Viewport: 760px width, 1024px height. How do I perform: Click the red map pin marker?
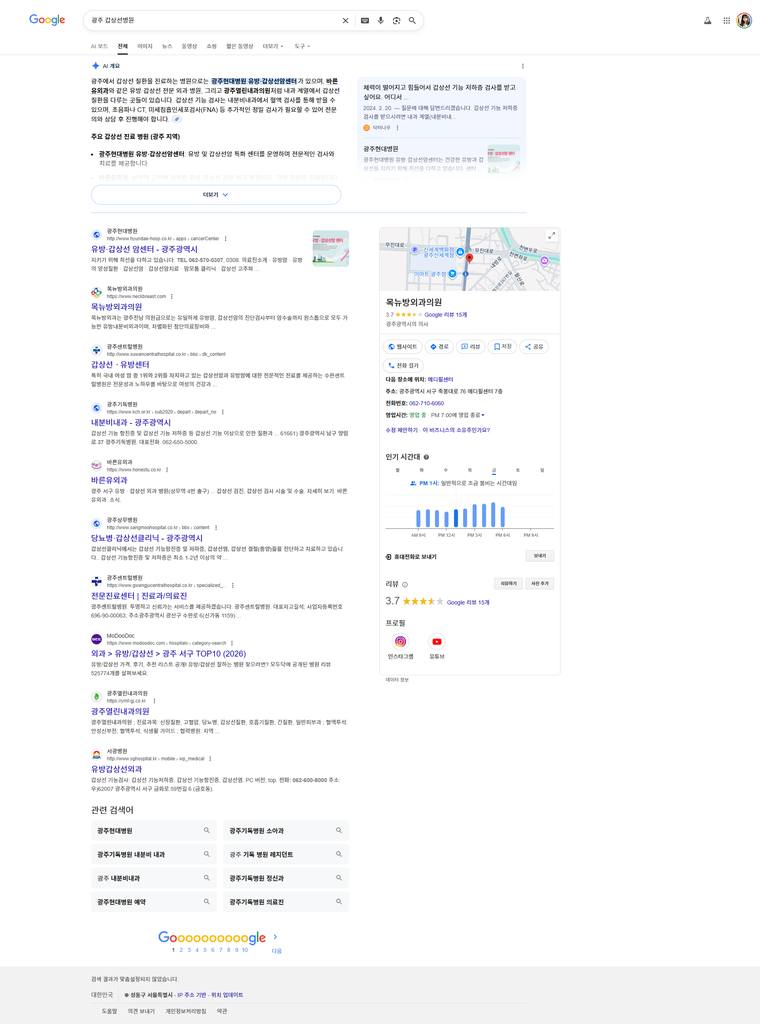pos(469,259)
